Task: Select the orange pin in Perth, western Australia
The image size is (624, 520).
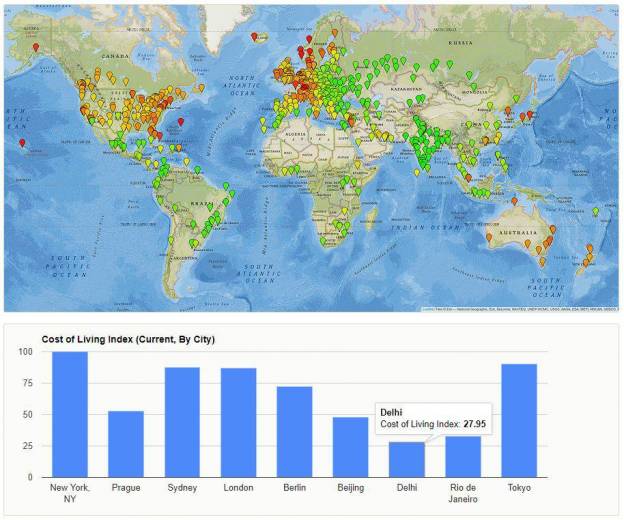Action: [x=489, y=237]
